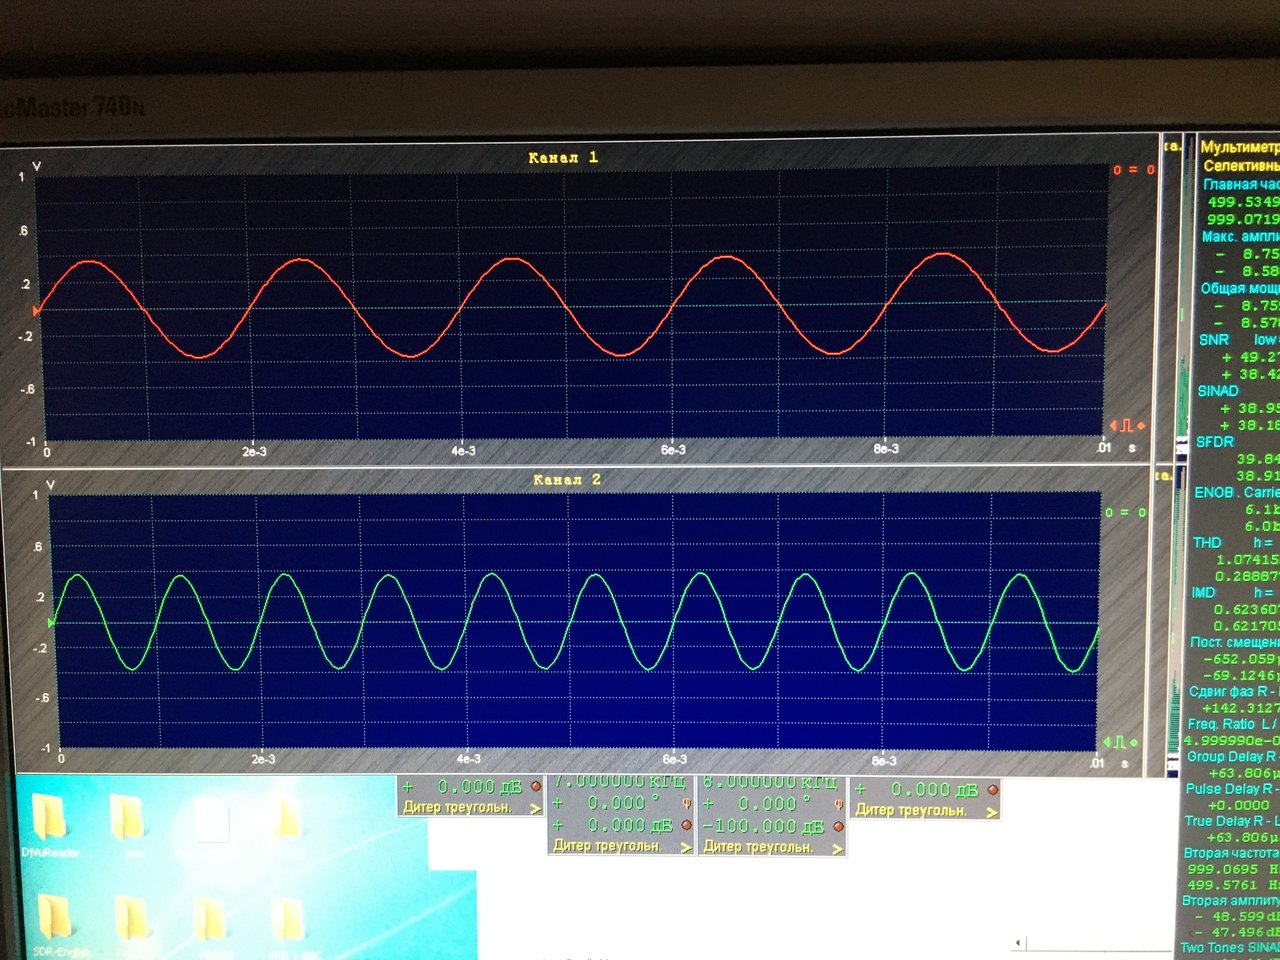This screenshot has width=1280, height=960.
Task: Click the SINAD label in the multimeter panel
Action: tap(1217, 391)
